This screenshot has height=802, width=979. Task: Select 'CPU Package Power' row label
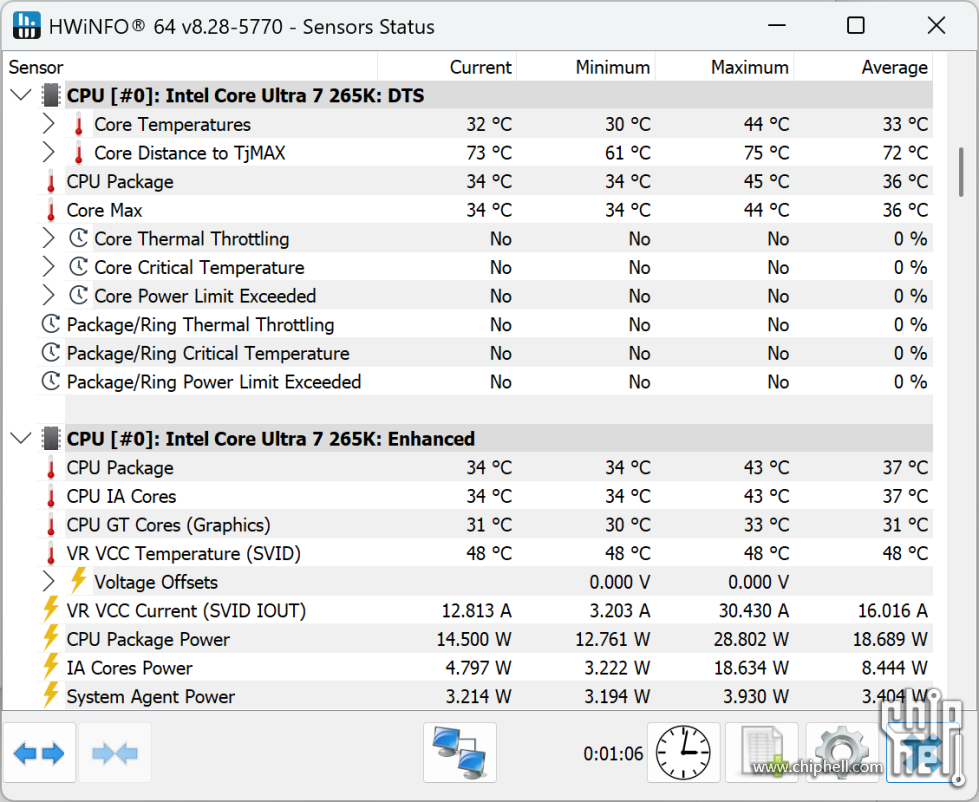[148, 639]
